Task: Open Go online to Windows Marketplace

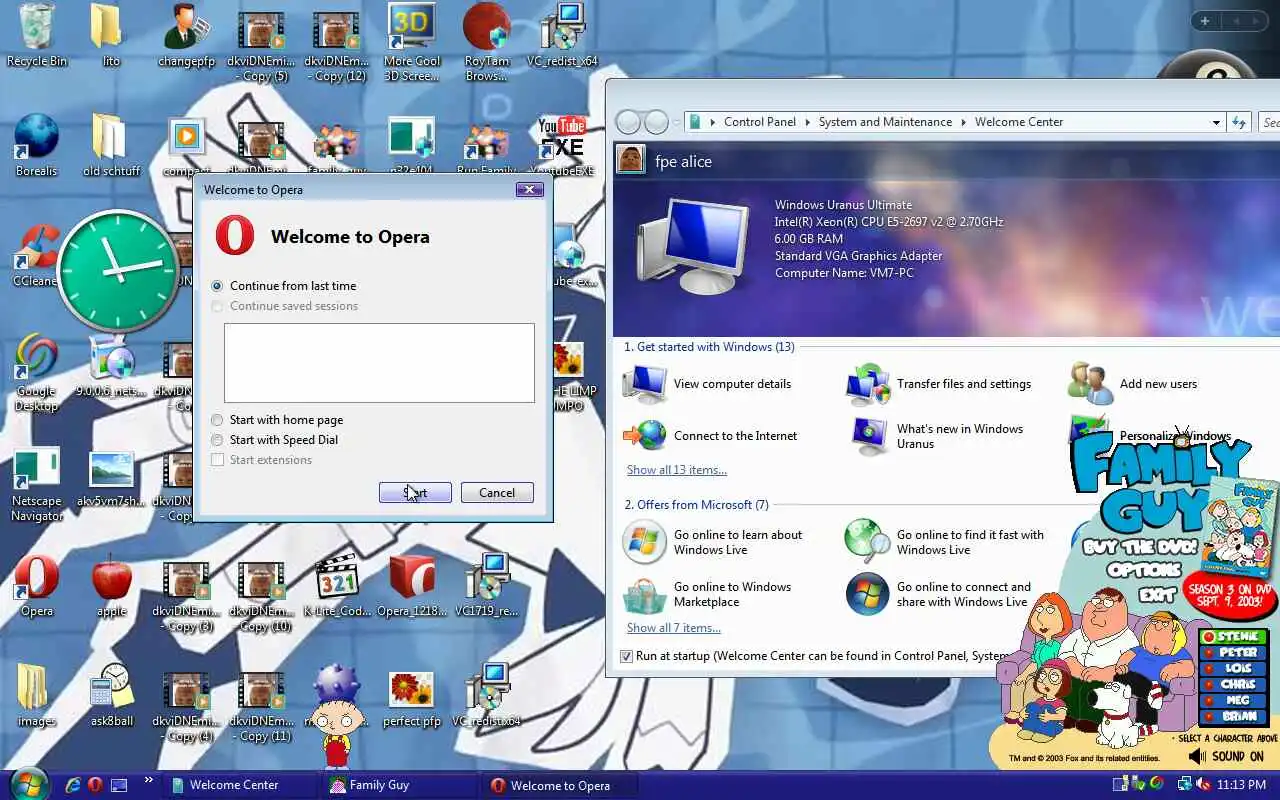Action: pyautogui.click(x=707, y=595)
